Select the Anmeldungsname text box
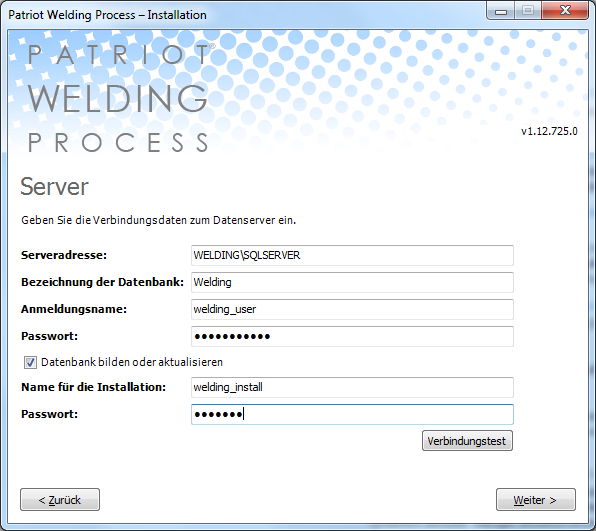This screenshot has height=531, width=596. point(352,309)
